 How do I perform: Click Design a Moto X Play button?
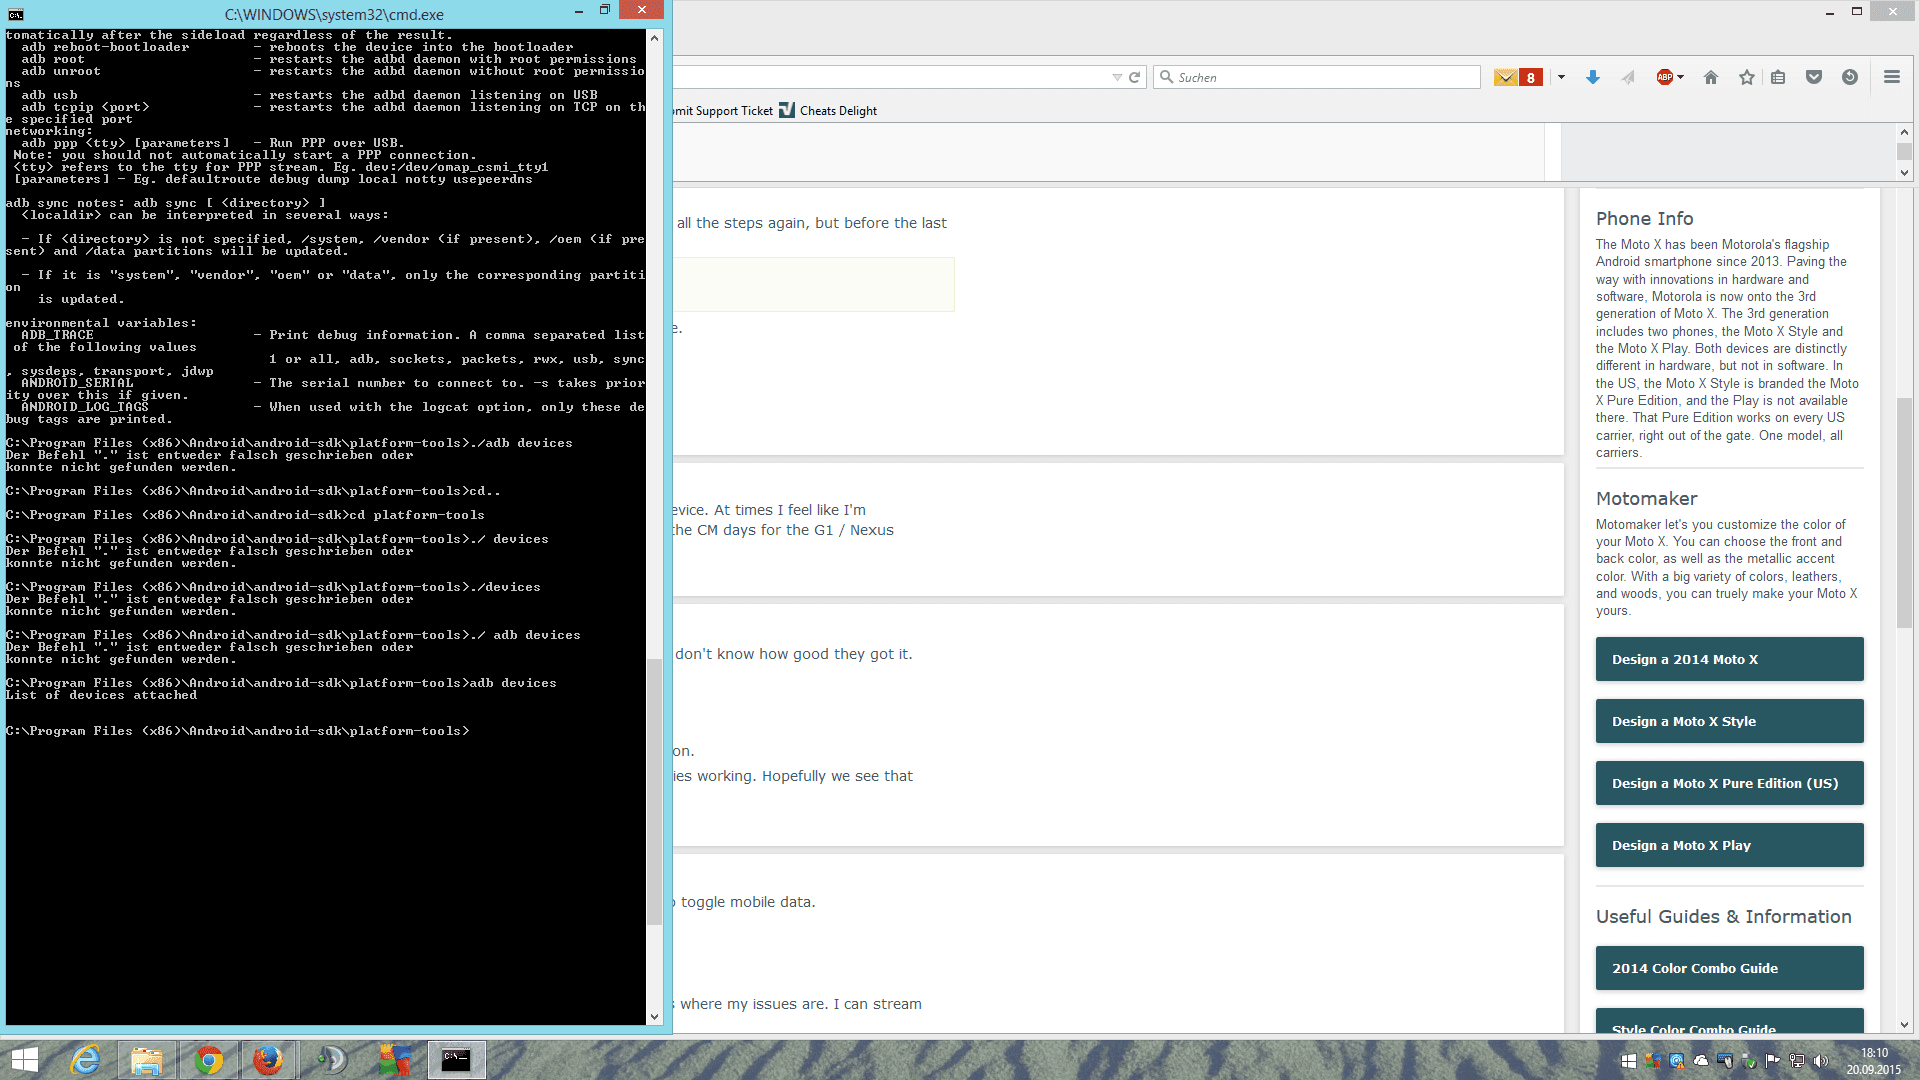1730,845
